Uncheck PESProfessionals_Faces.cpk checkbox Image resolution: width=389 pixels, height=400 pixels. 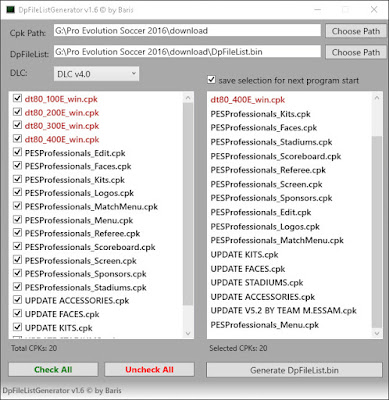coord(17,166)
